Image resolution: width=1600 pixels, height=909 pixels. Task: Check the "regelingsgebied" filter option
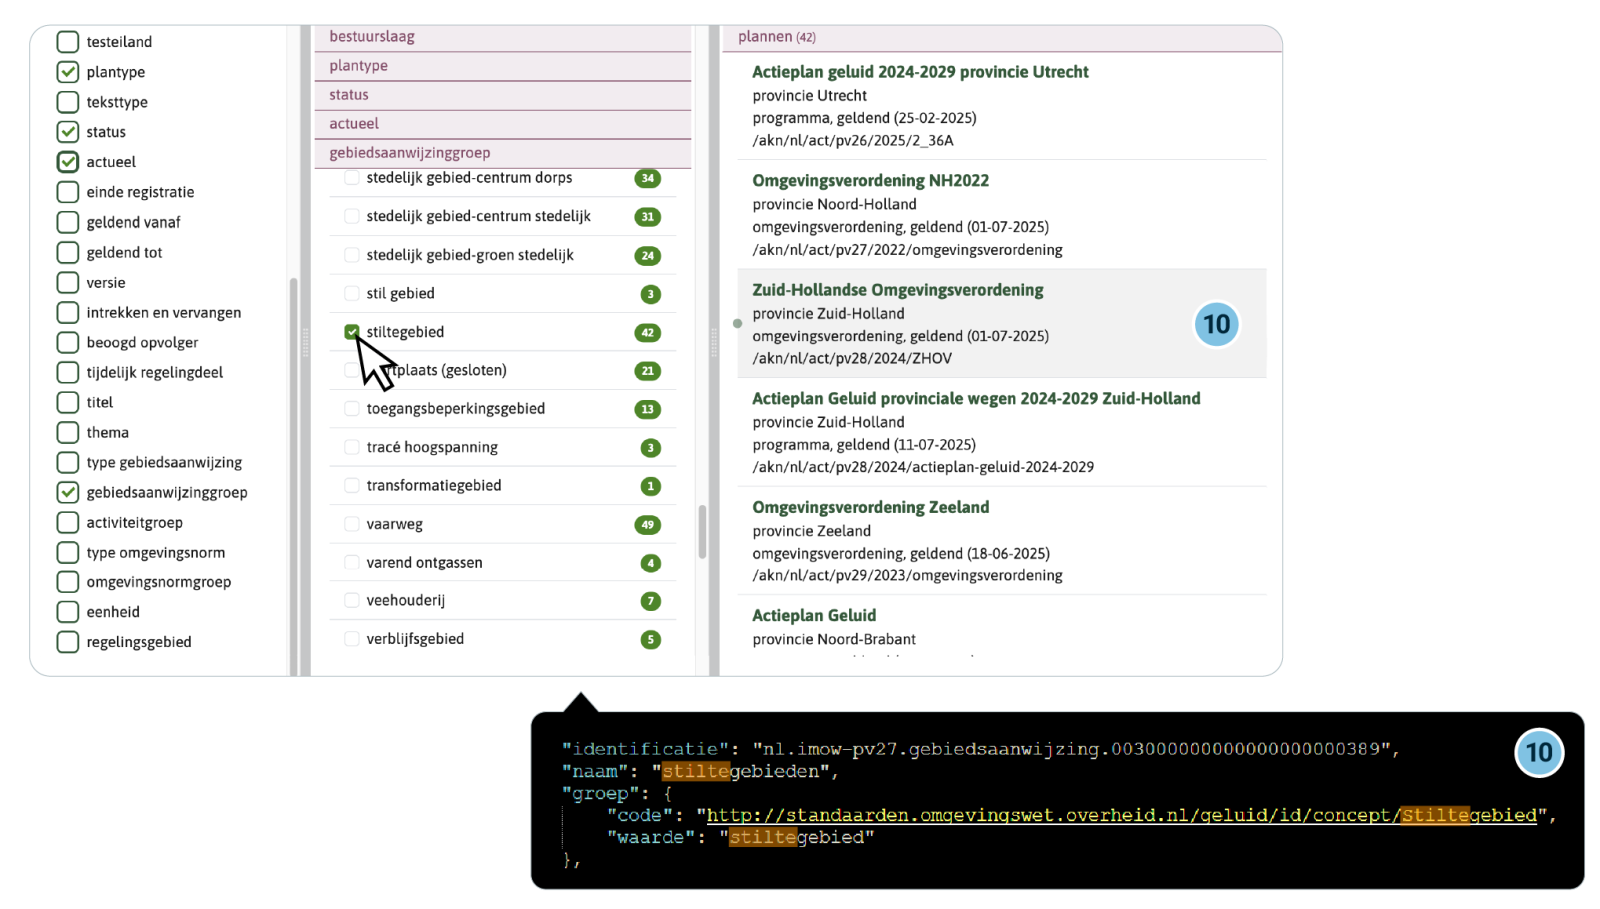coord(68,641)
